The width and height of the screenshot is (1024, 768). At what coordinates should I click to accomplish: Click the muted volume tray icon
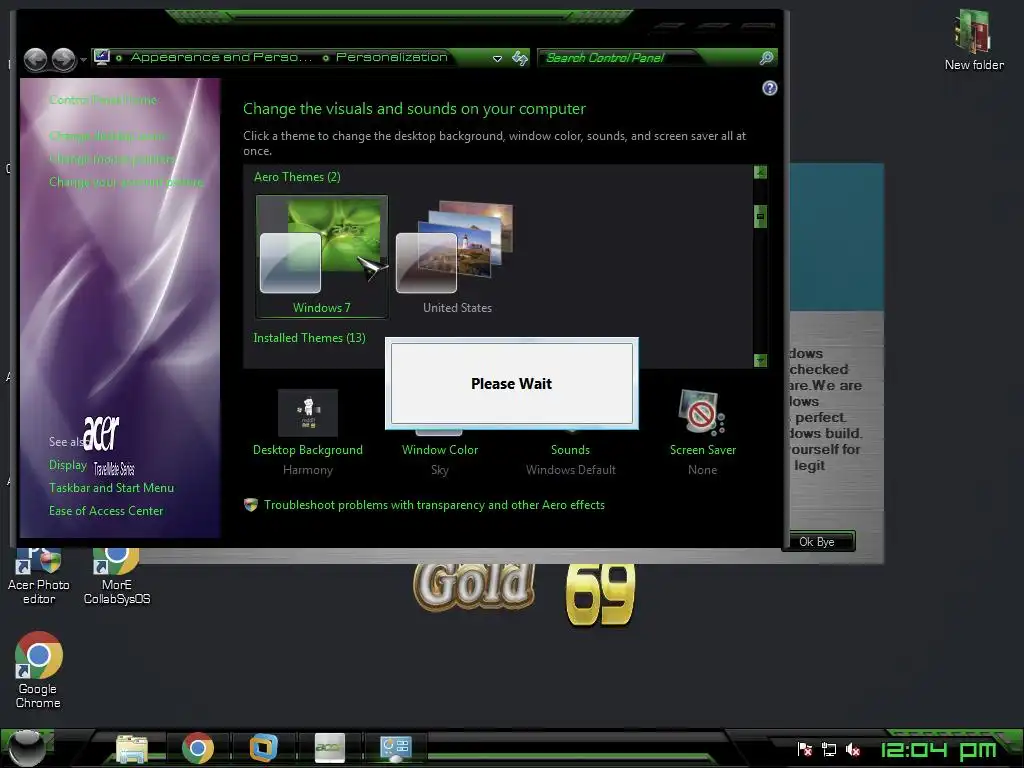[852, 750]
